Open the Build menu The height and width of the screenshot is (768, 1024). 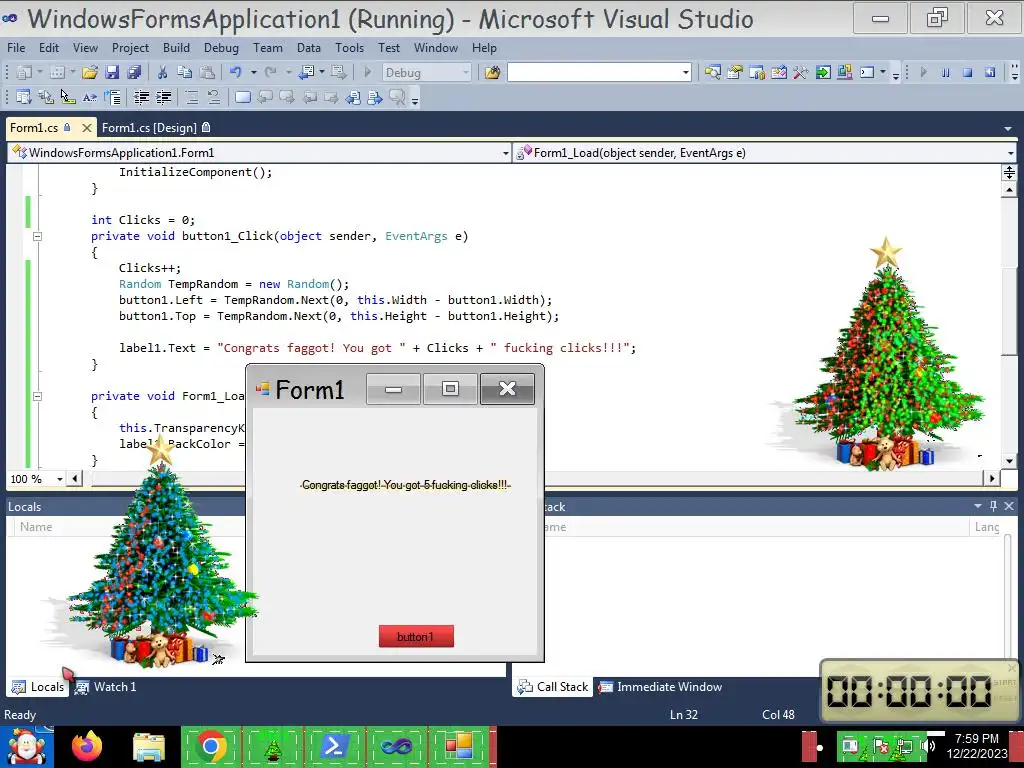tap(176, 48)
